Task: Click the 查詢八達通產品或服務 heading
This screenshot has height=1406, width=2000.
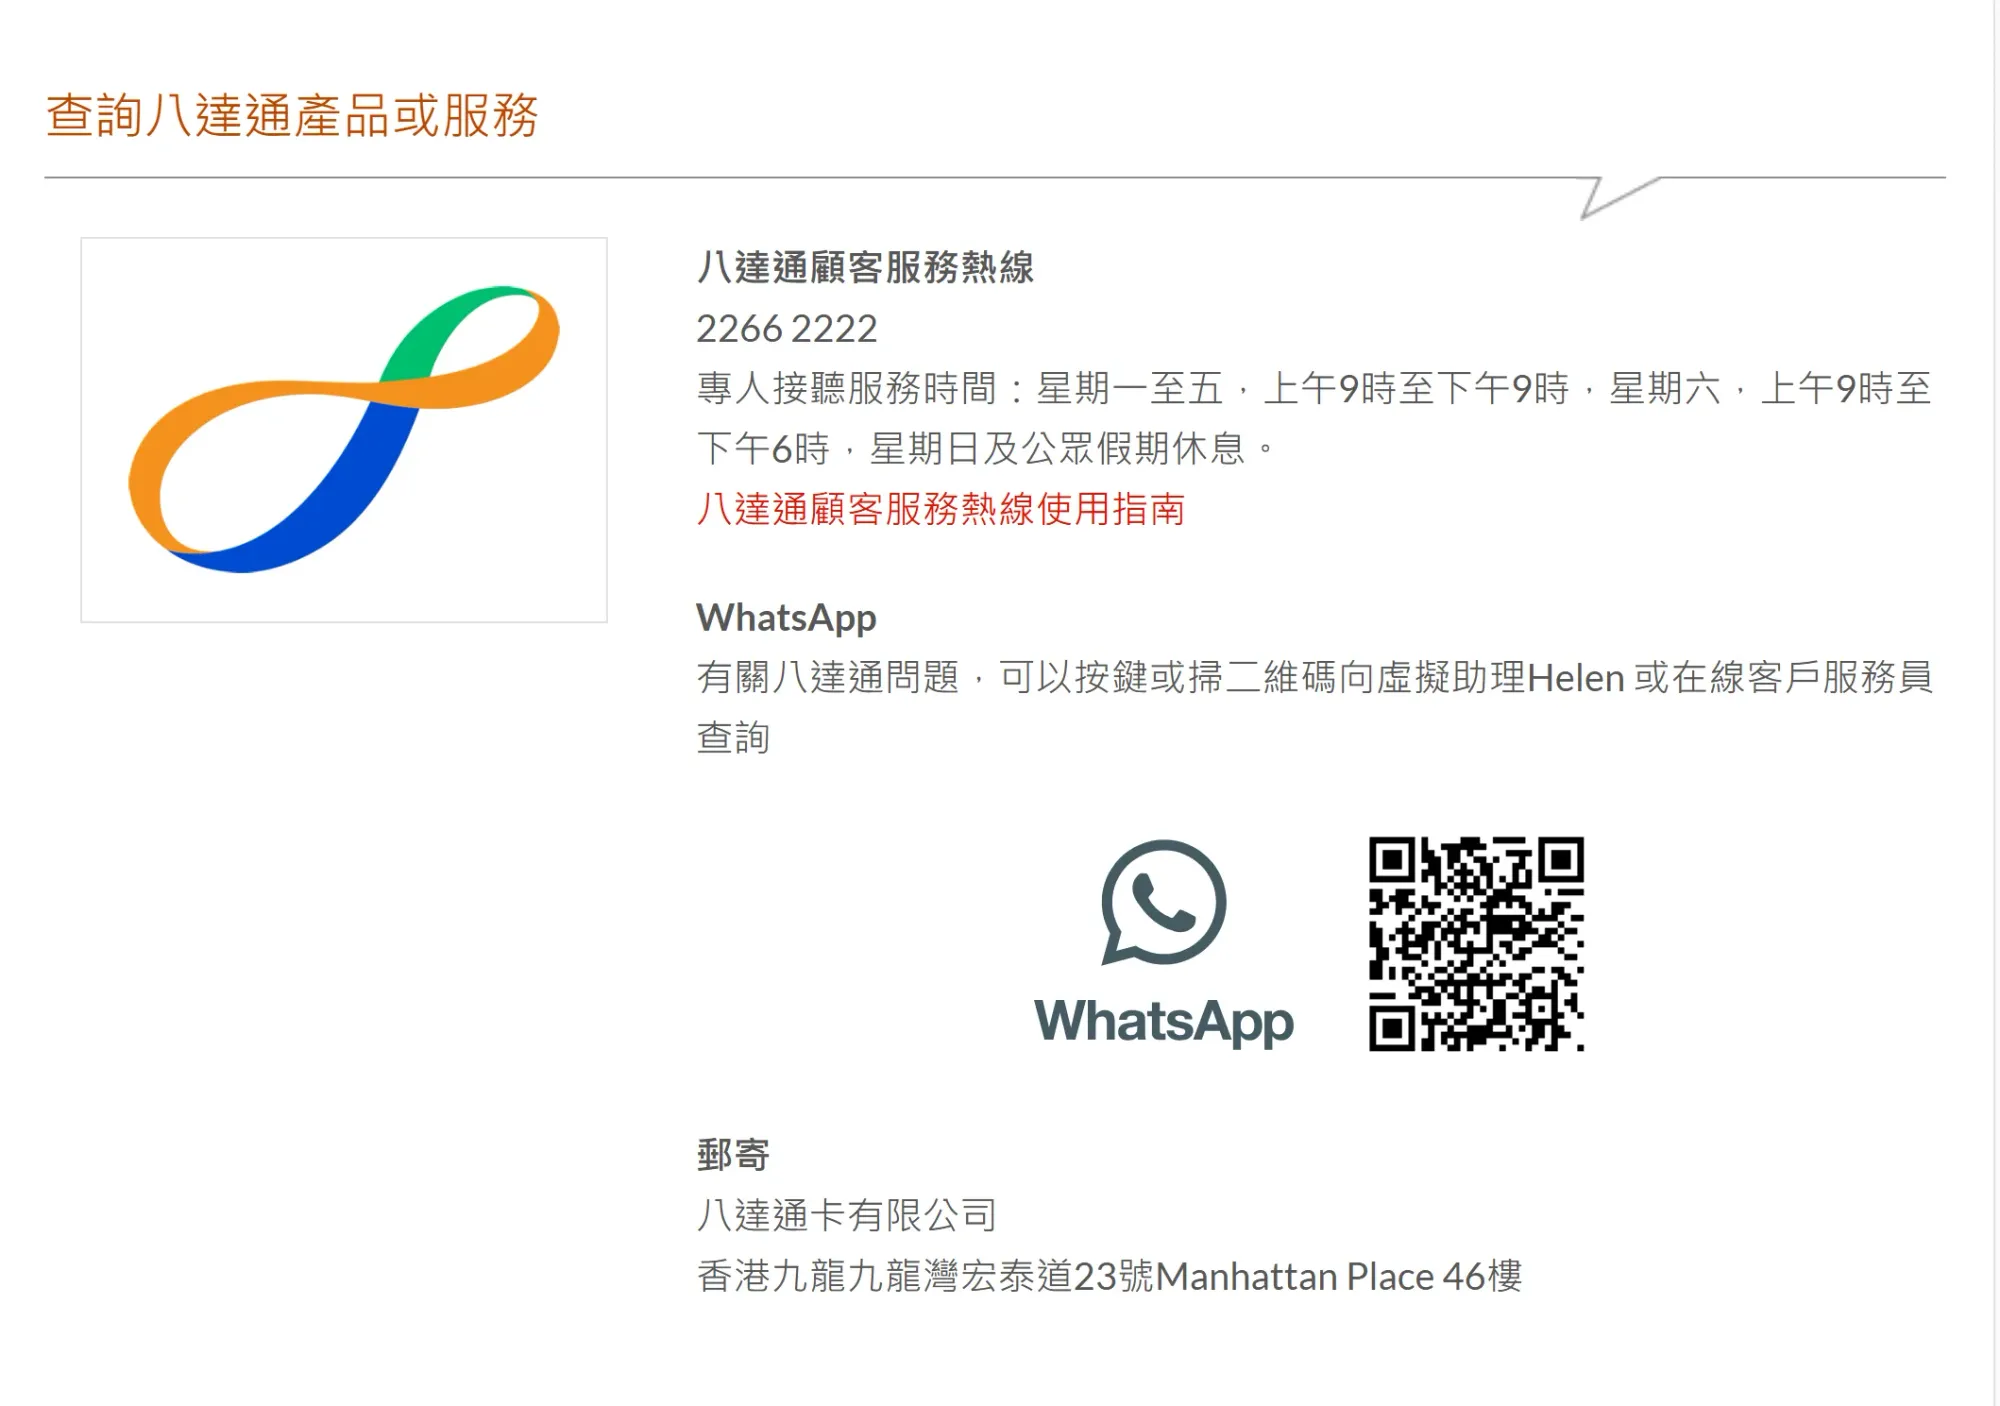Action: point(292,115)
